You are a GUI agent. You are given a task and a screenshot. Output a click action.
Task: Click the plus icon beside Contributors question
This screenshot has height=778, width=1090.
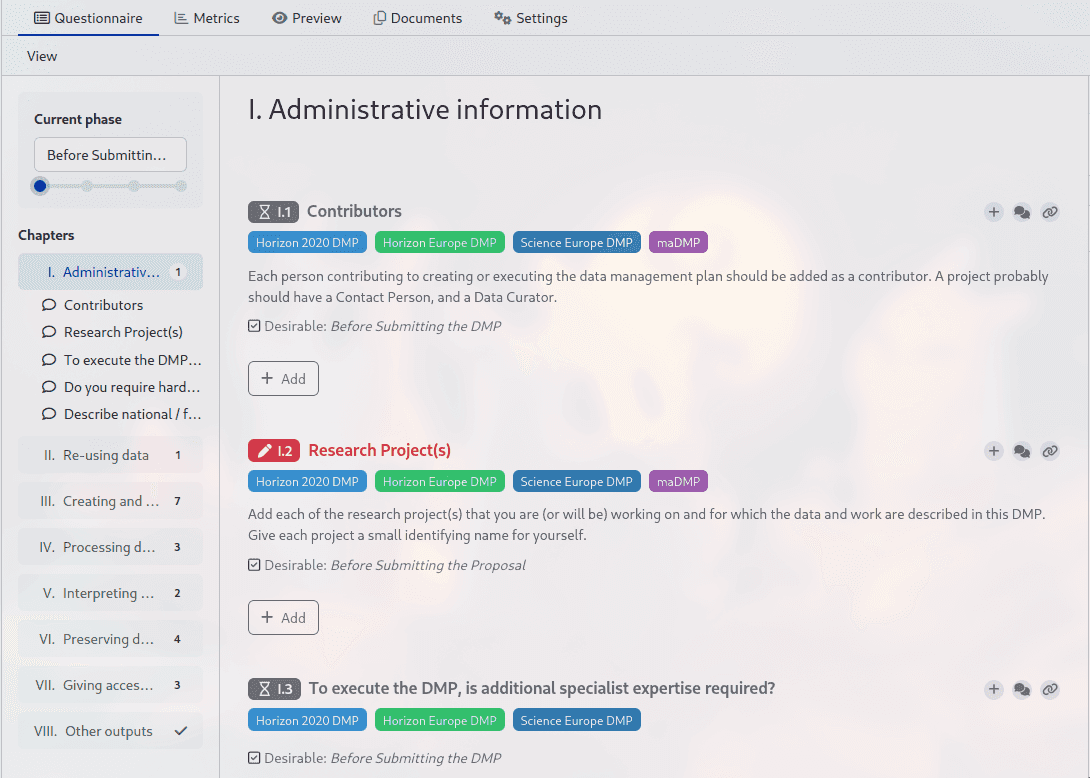(x=993, y=212)
